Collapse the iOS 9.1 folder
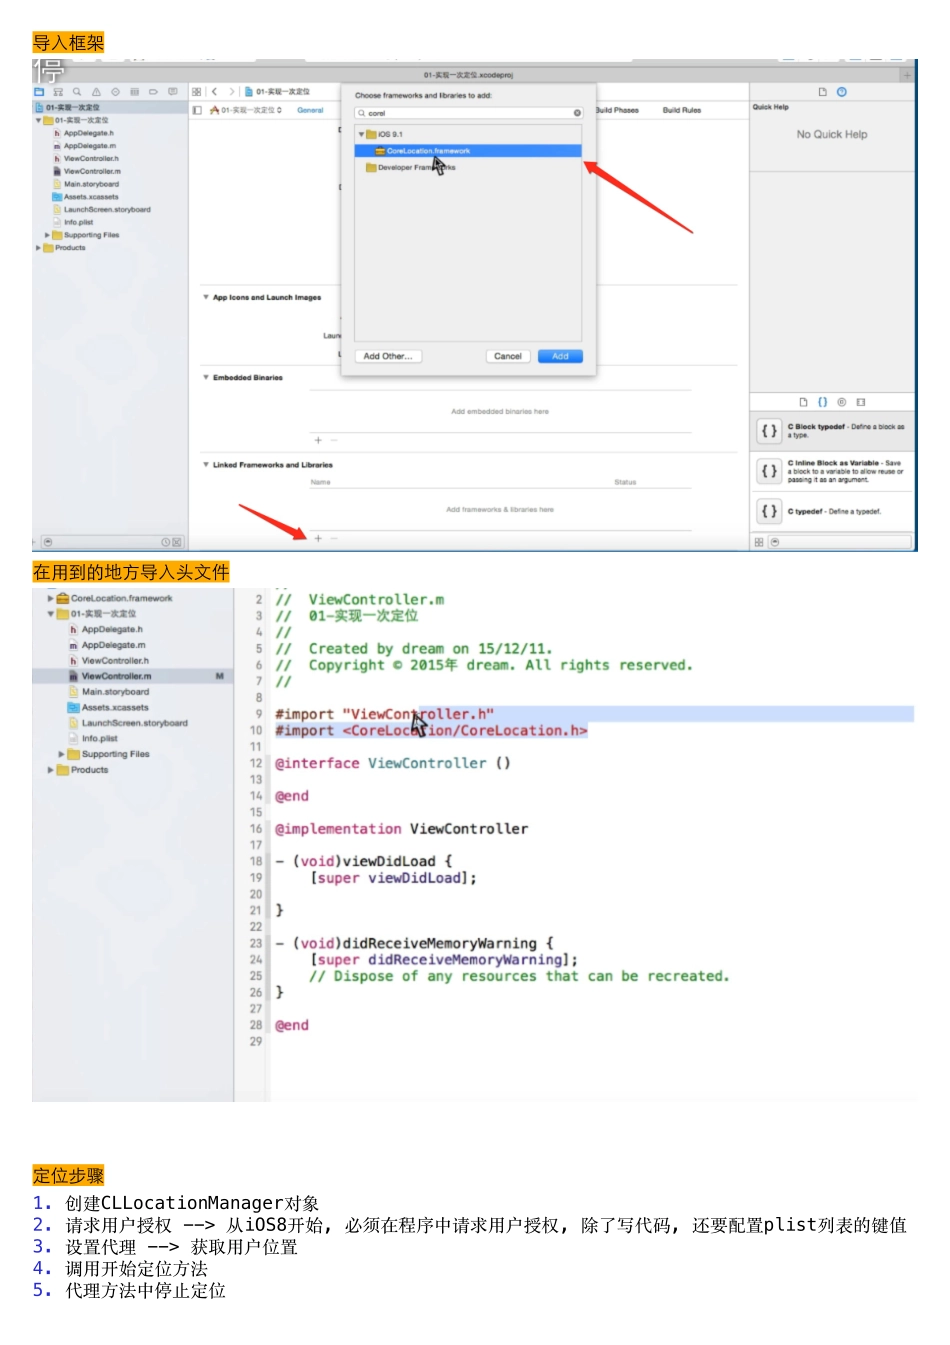The width and height of the screenshot is (950, 1345). (x=362, y=134)
